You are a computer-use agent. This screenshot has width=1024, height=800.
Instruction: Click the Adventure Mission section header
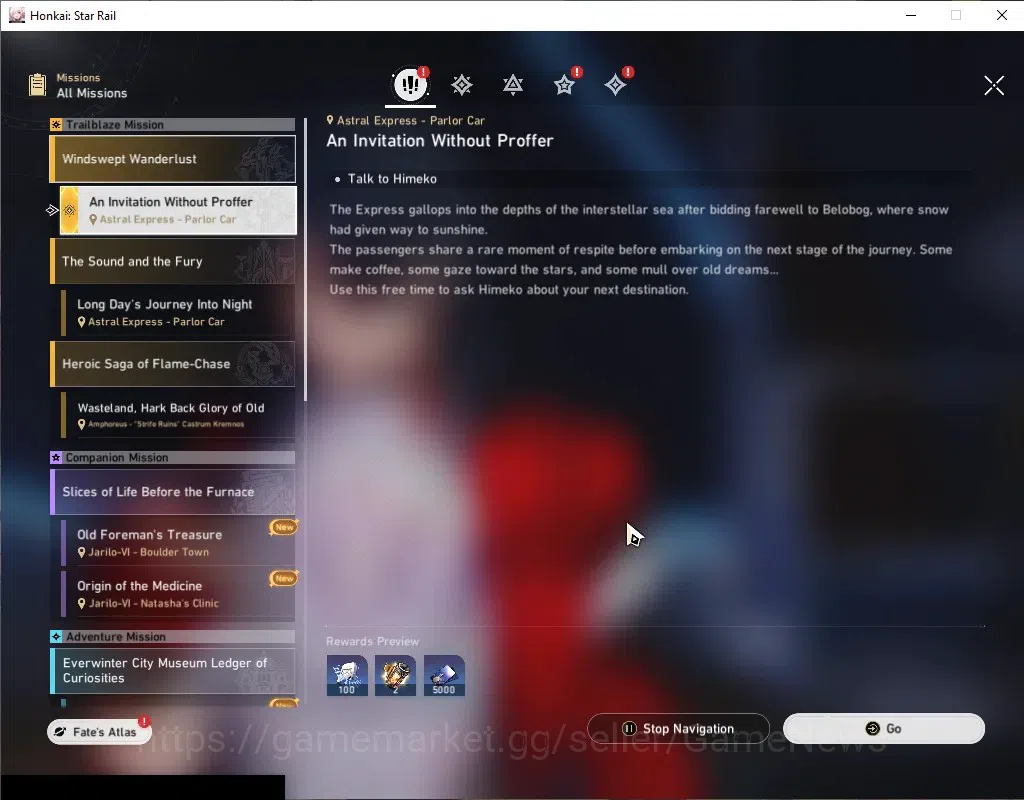click(173, 637)
